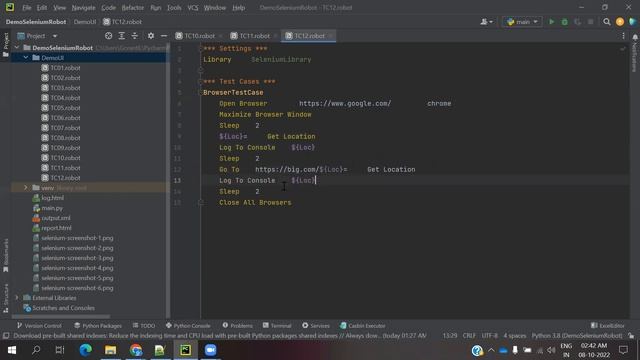Open the VCS menu
Image resolution: width=640 pixels, height=360 pixels.
pos(193,8)
